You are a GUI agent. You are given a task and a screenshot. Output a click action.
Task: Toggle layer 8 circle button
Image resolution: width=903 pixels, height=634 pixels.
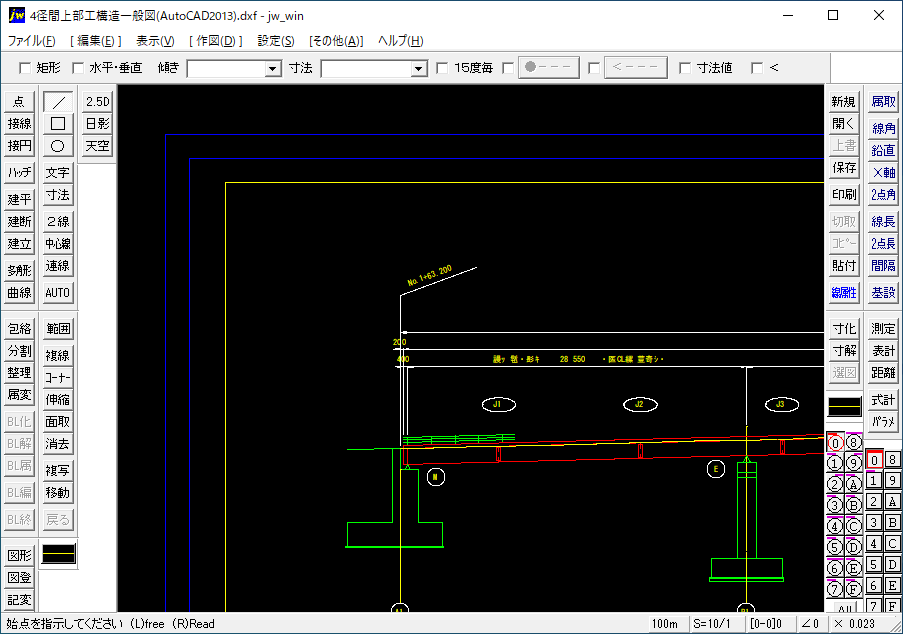point(853,443)
